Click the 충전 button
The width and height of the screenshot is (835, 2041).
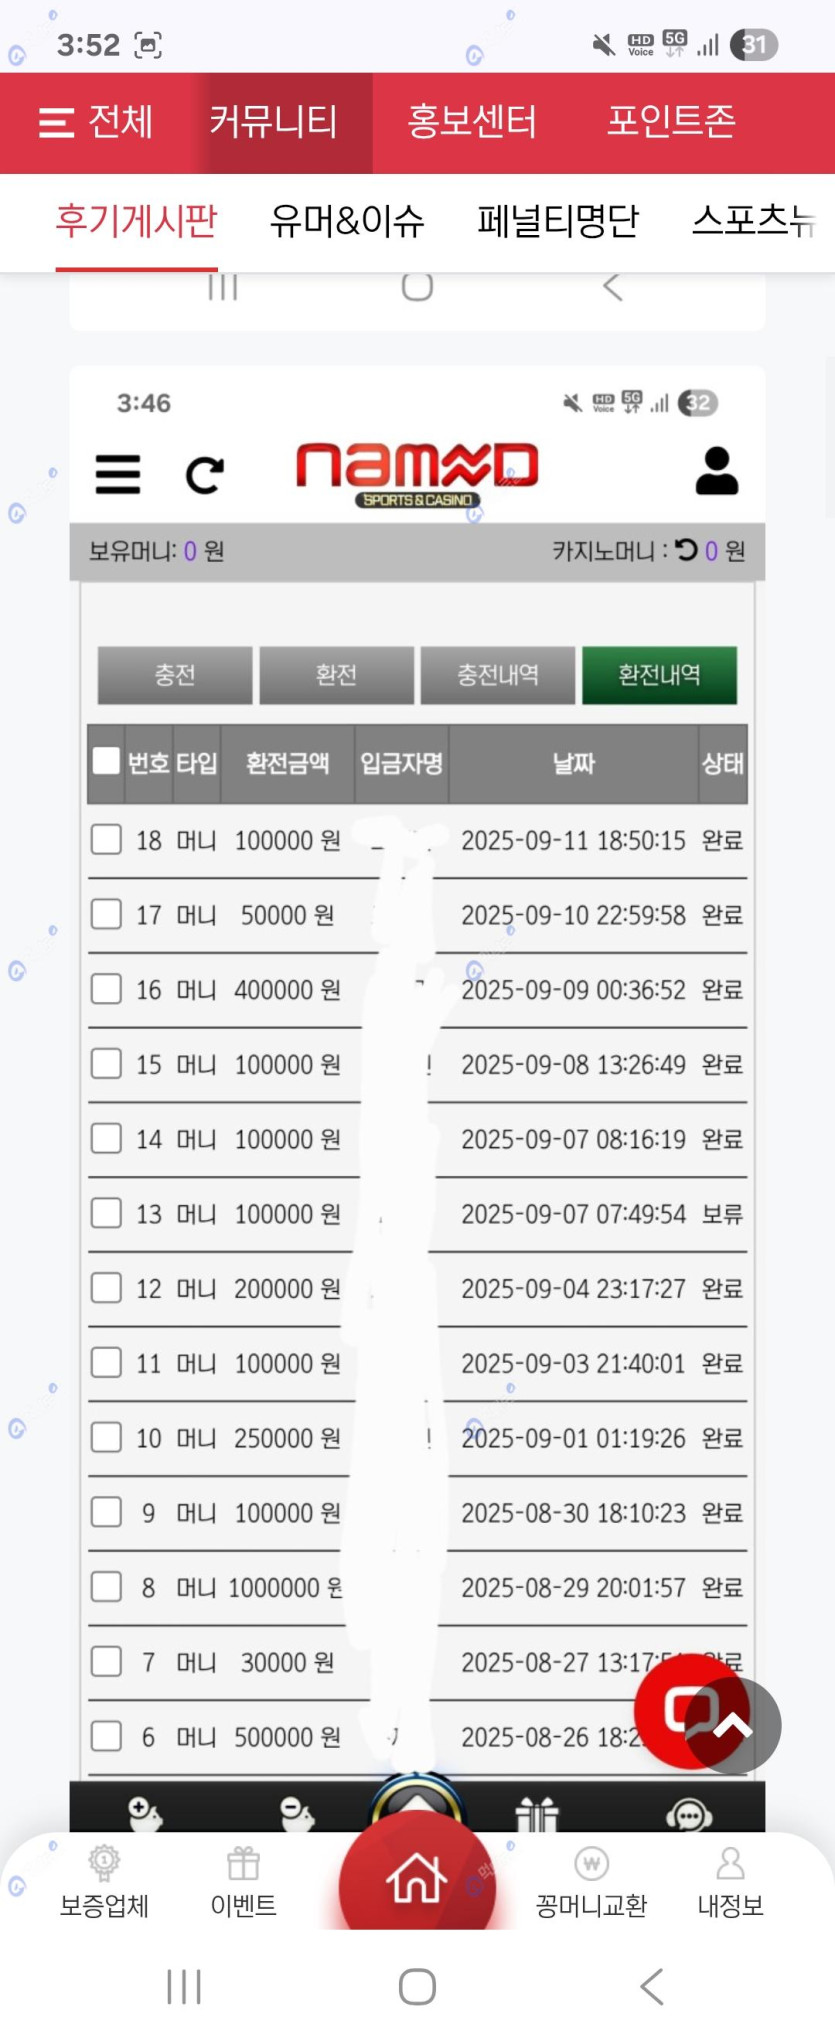click(175, 675)
